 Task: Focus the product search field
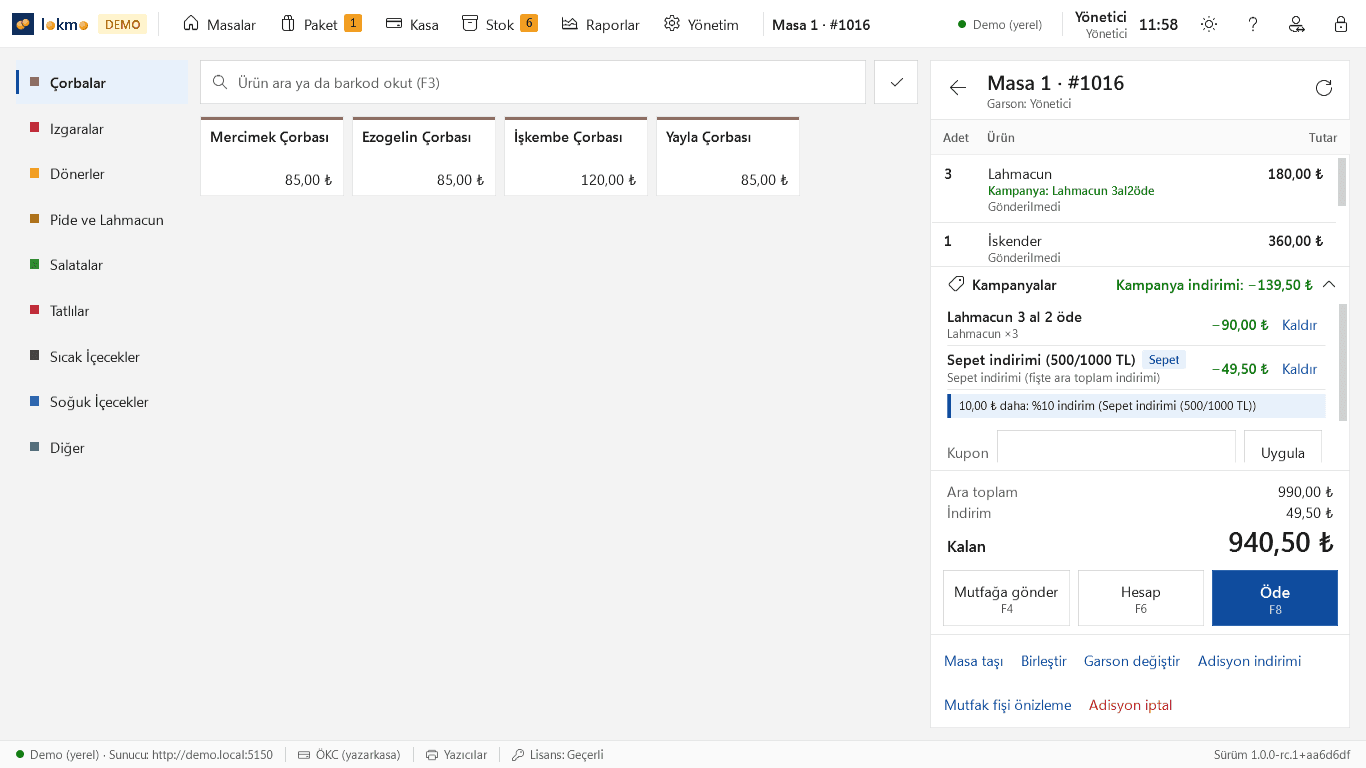click(533, 82)
